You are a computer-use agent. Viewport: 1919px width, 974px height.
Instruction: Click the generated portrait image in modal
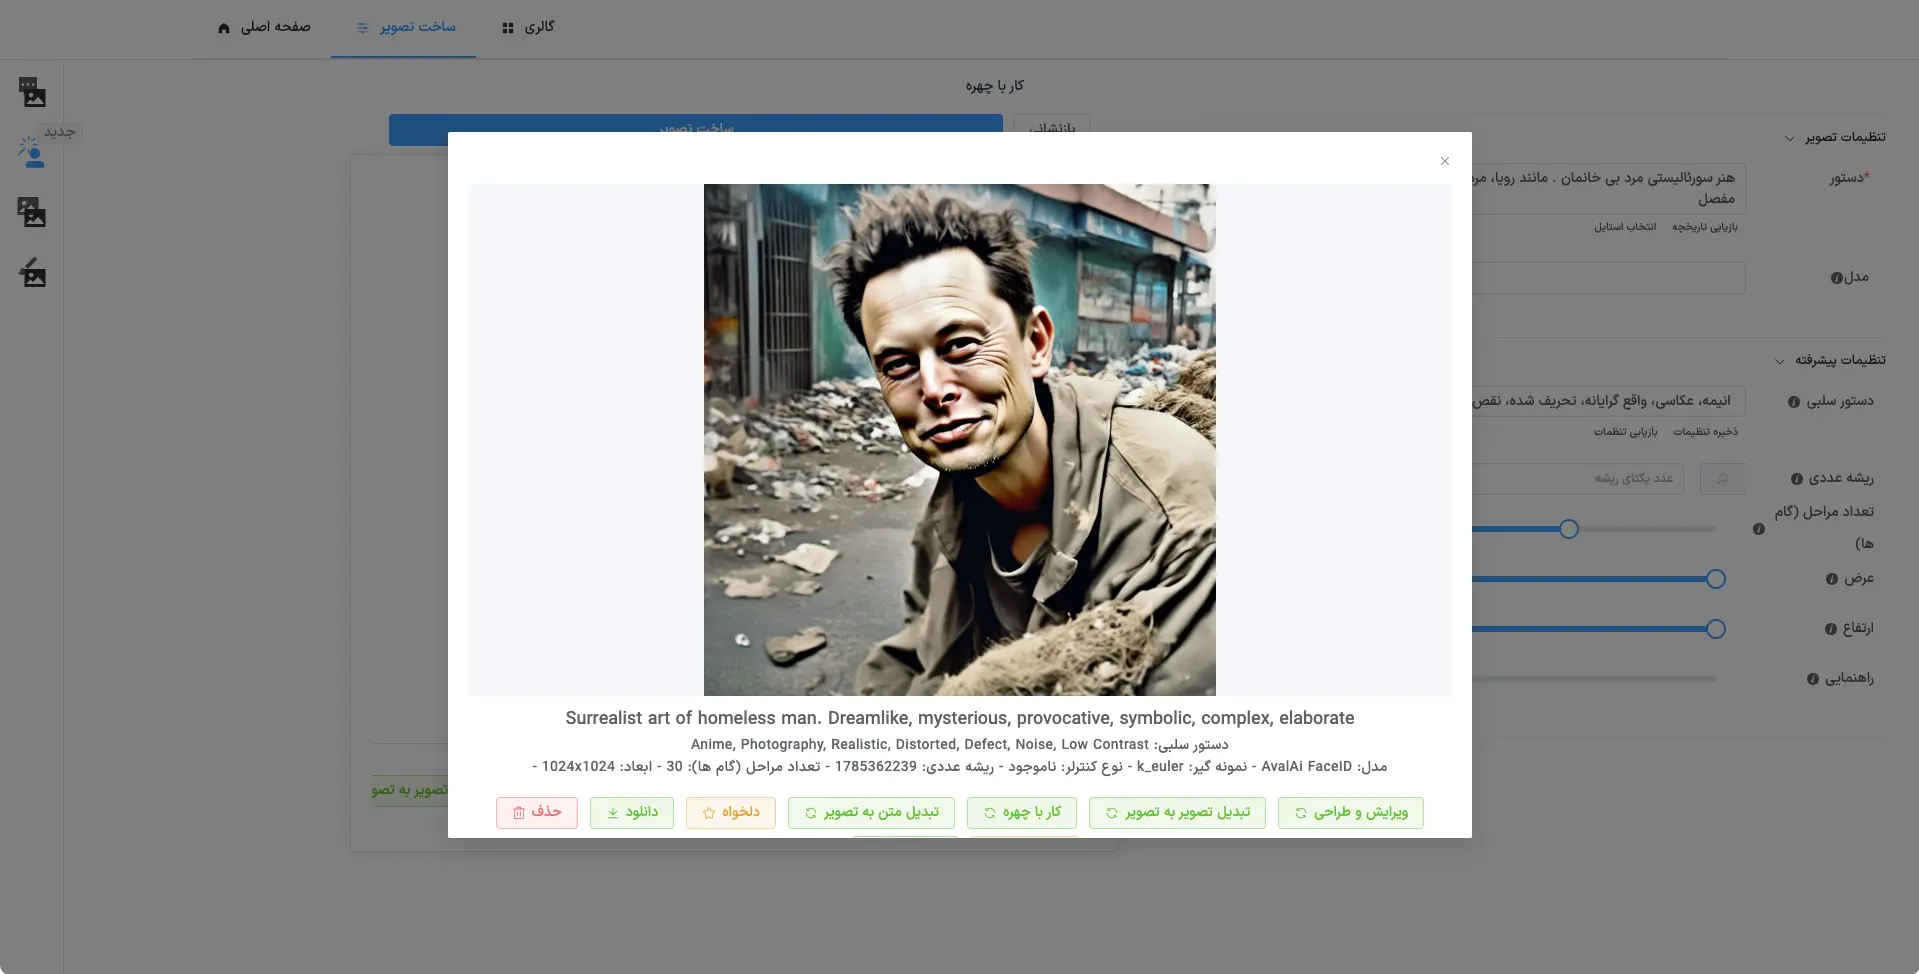(x=960, y=440)
